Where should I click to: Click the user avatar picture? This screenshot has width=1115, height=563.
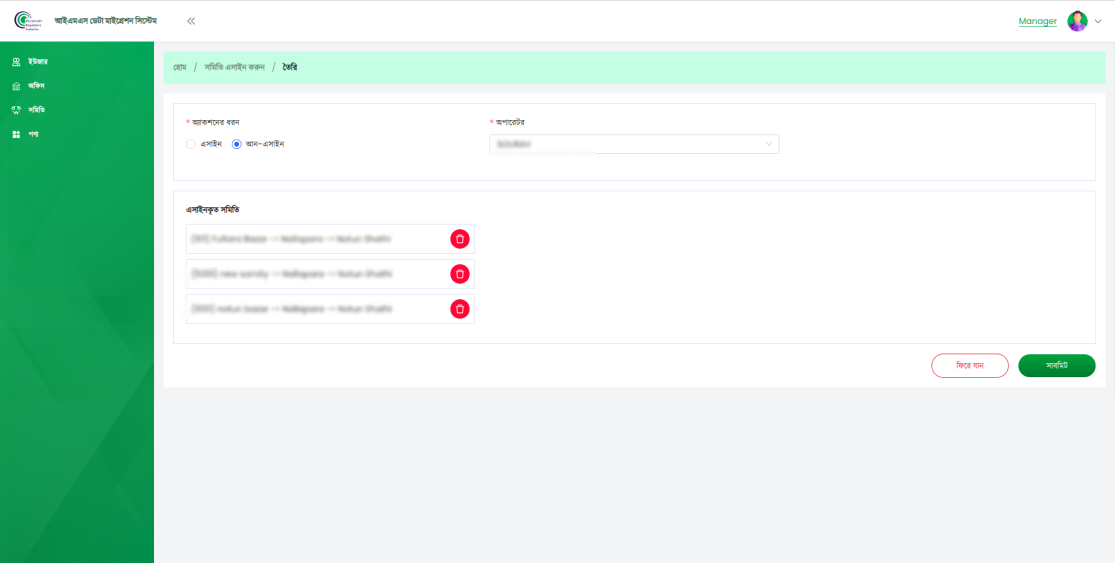(1077, 21)
